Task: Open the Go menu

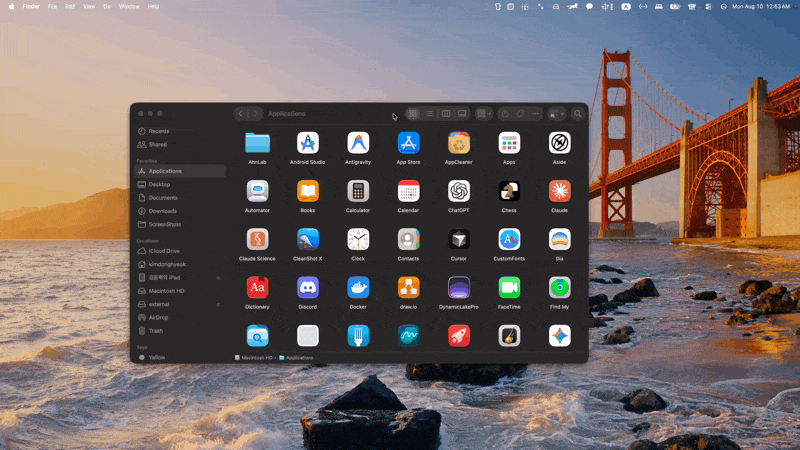Action: (x=107, y=7)
